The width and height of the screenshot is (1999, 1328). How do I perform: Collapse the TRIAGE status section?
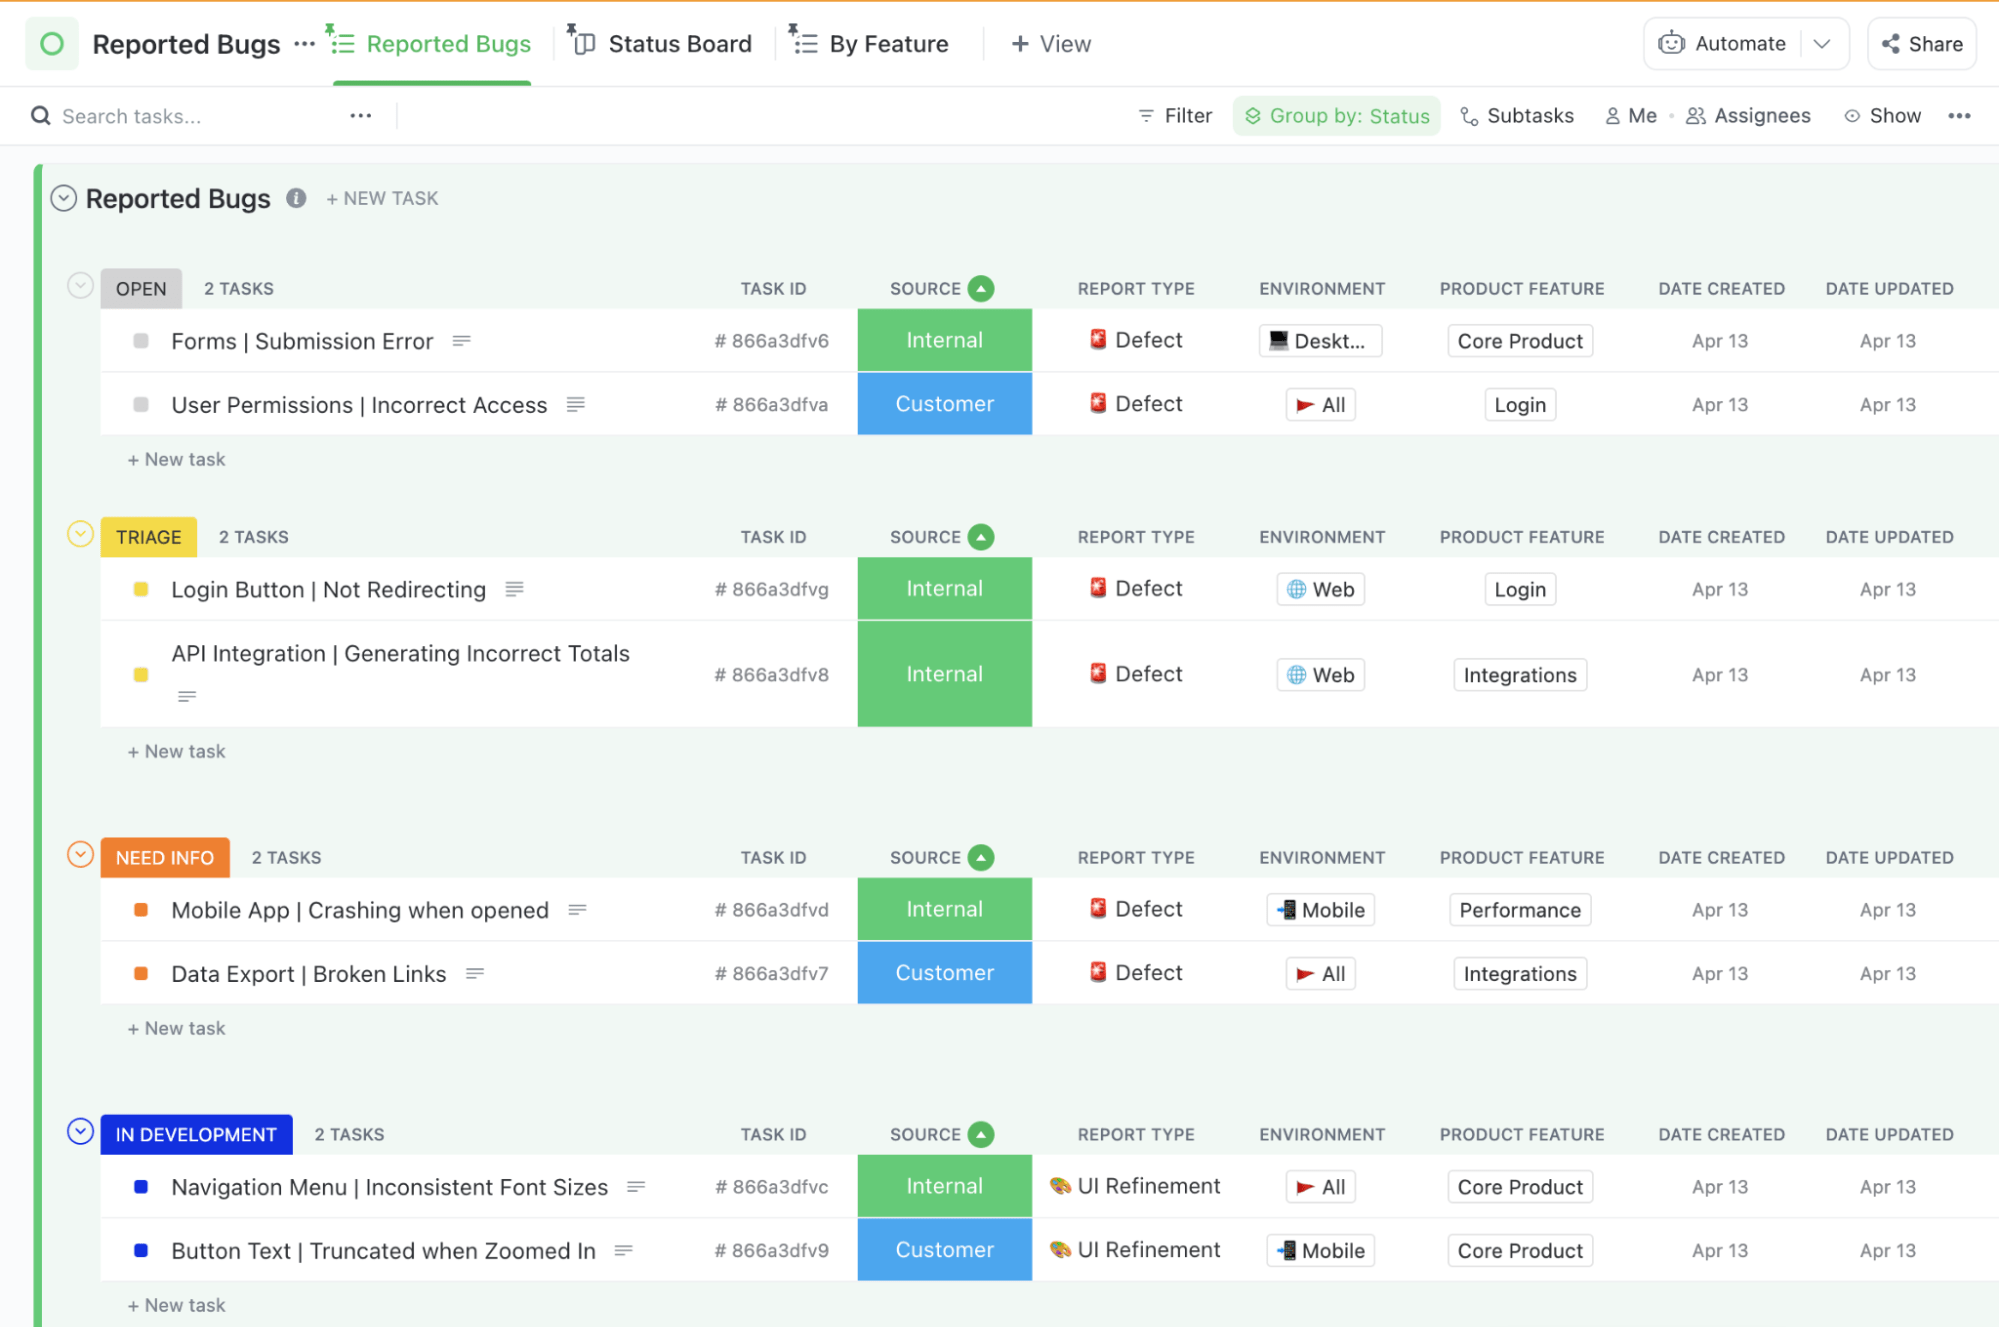click(82, 535)
